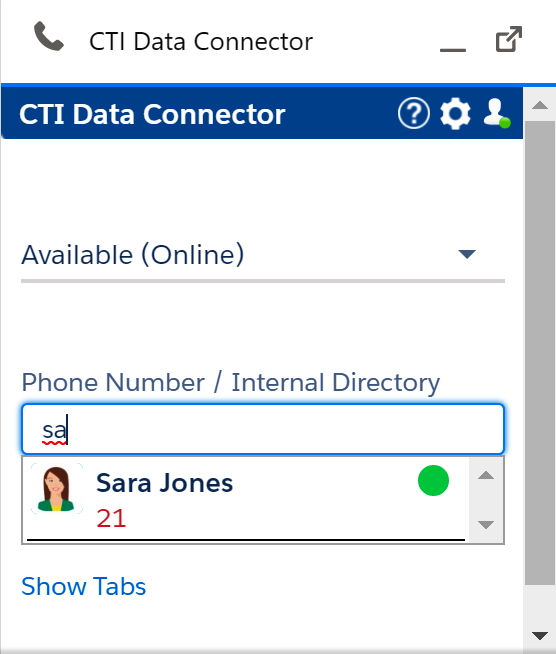The image size is (556, 654).
Task: Click panel scrollbar down arrow
Action: pos(540,636)
